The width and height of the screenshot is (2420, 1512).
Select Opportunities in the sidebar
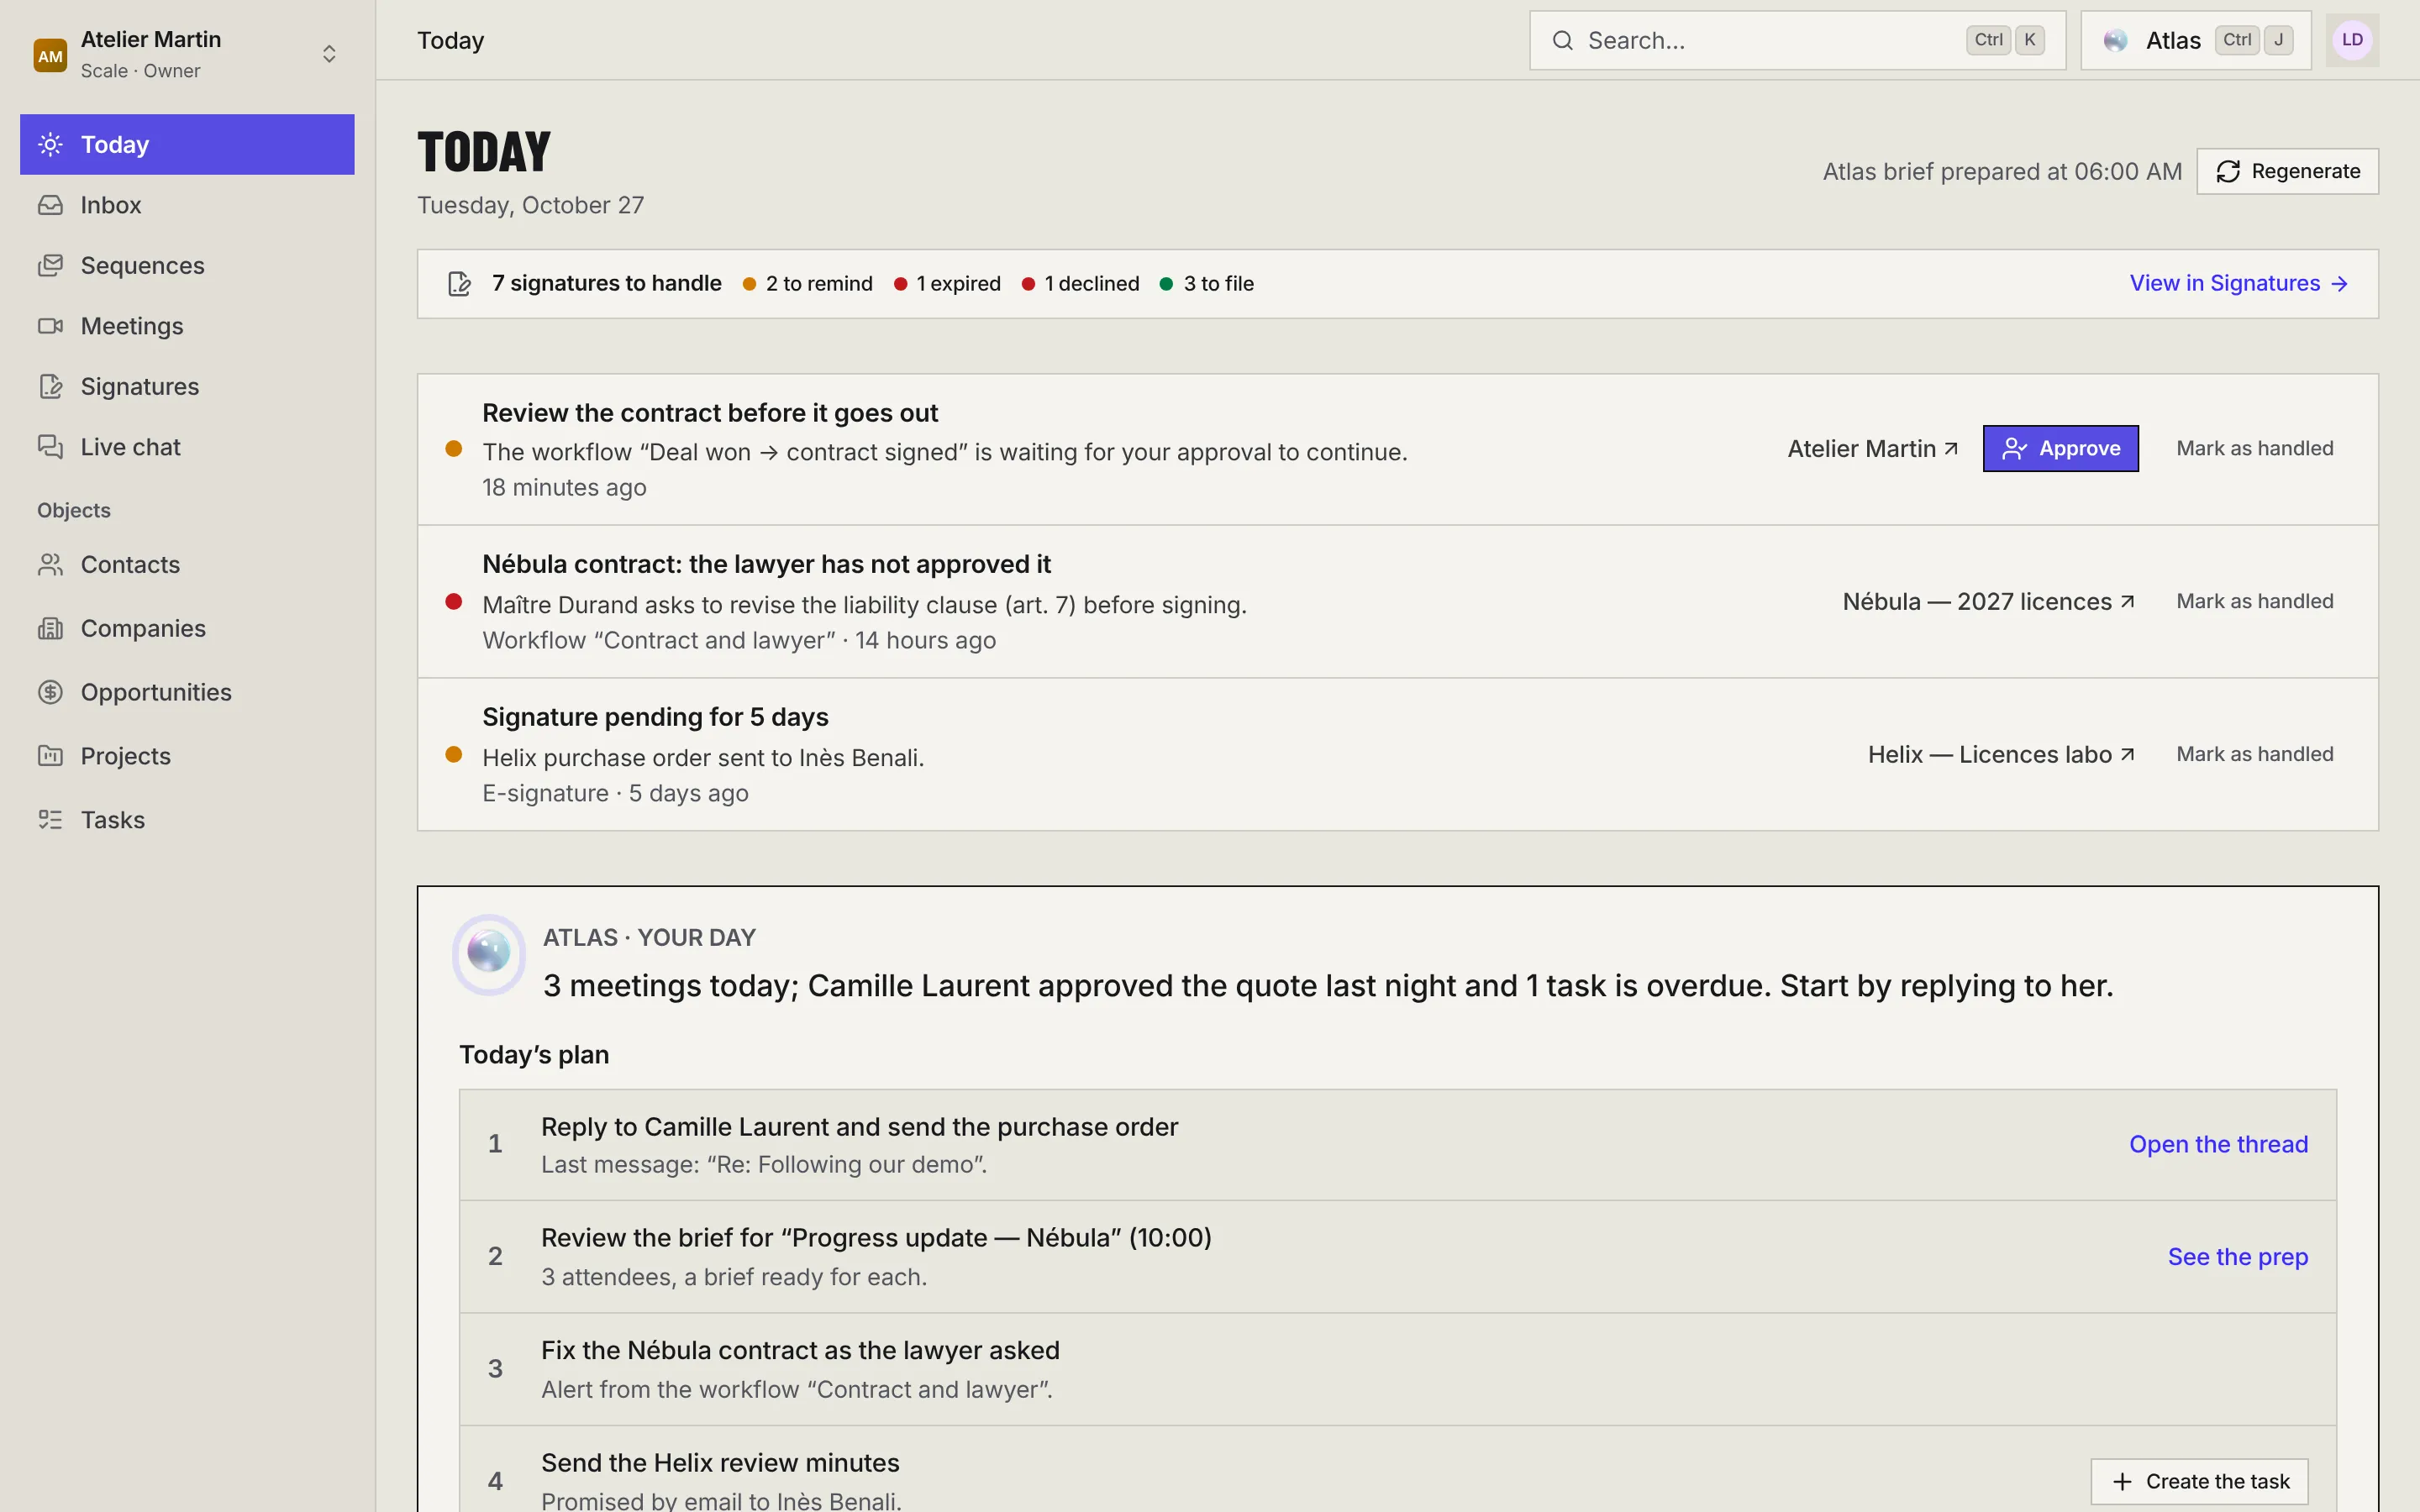click(187, 692)
